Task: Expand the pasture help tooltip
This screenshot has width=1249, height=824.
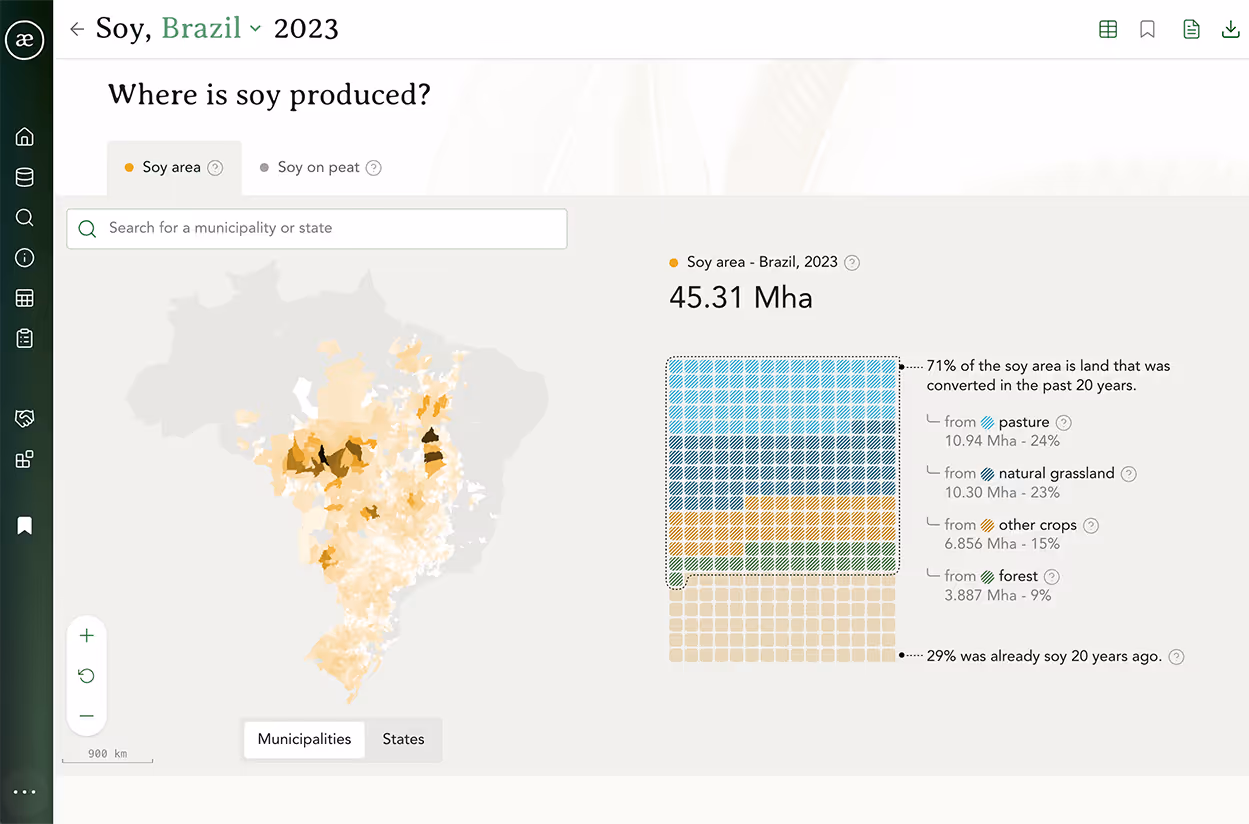Action: pos(1063,422)
